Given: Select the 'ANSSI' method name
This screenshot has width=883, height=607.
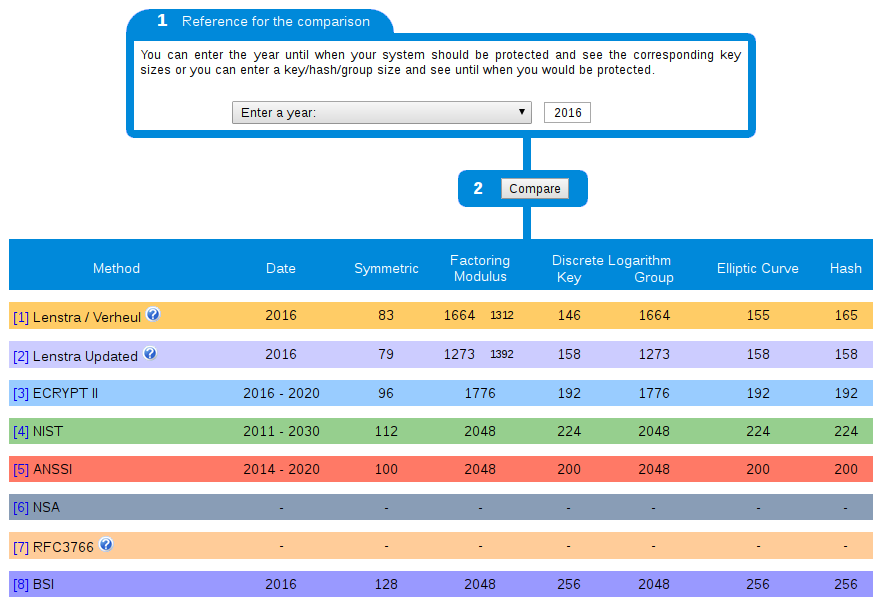Looking at the screenshot, I should [52, 469].
